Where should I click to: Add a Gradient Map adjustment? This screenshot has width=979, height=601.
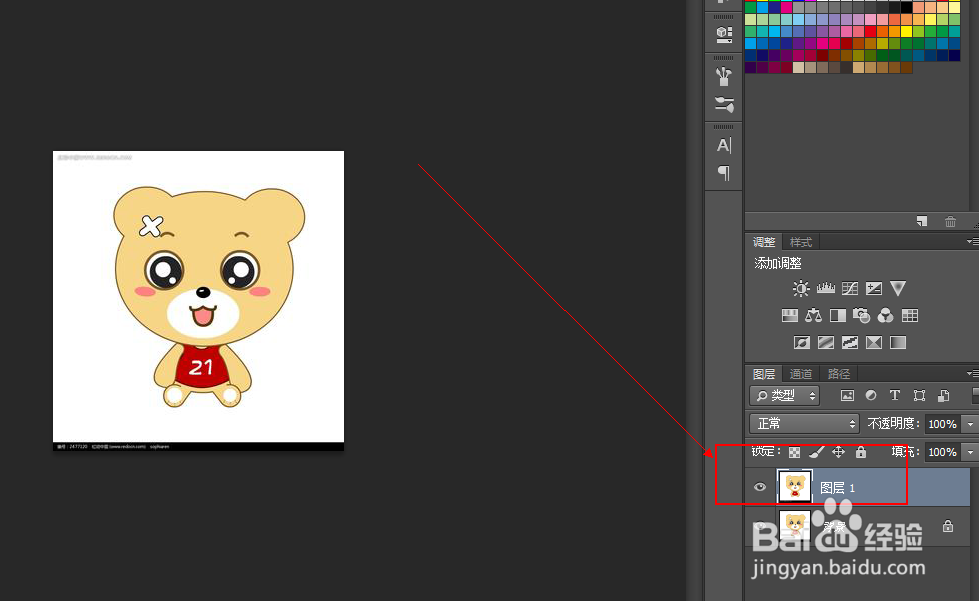(898, 343)
